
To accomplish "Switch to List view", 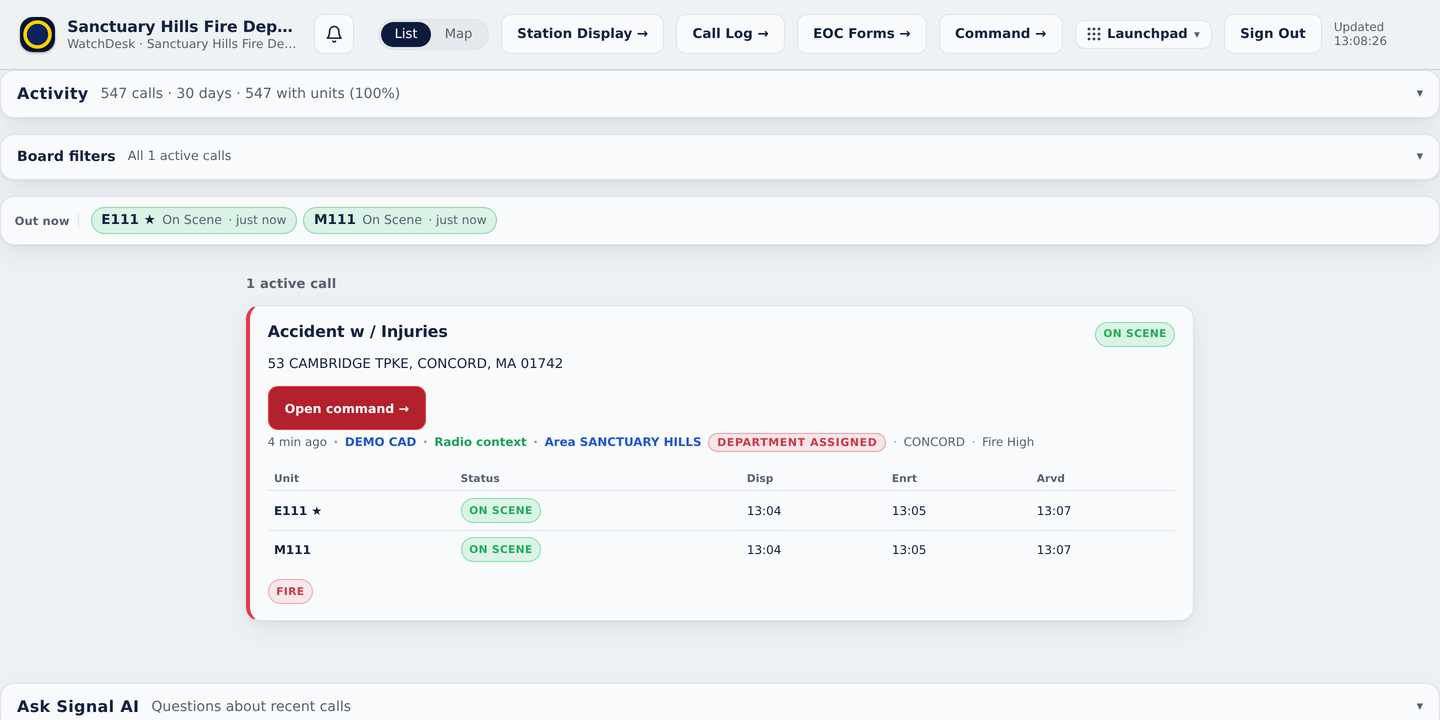I will [x=406, y=34].
